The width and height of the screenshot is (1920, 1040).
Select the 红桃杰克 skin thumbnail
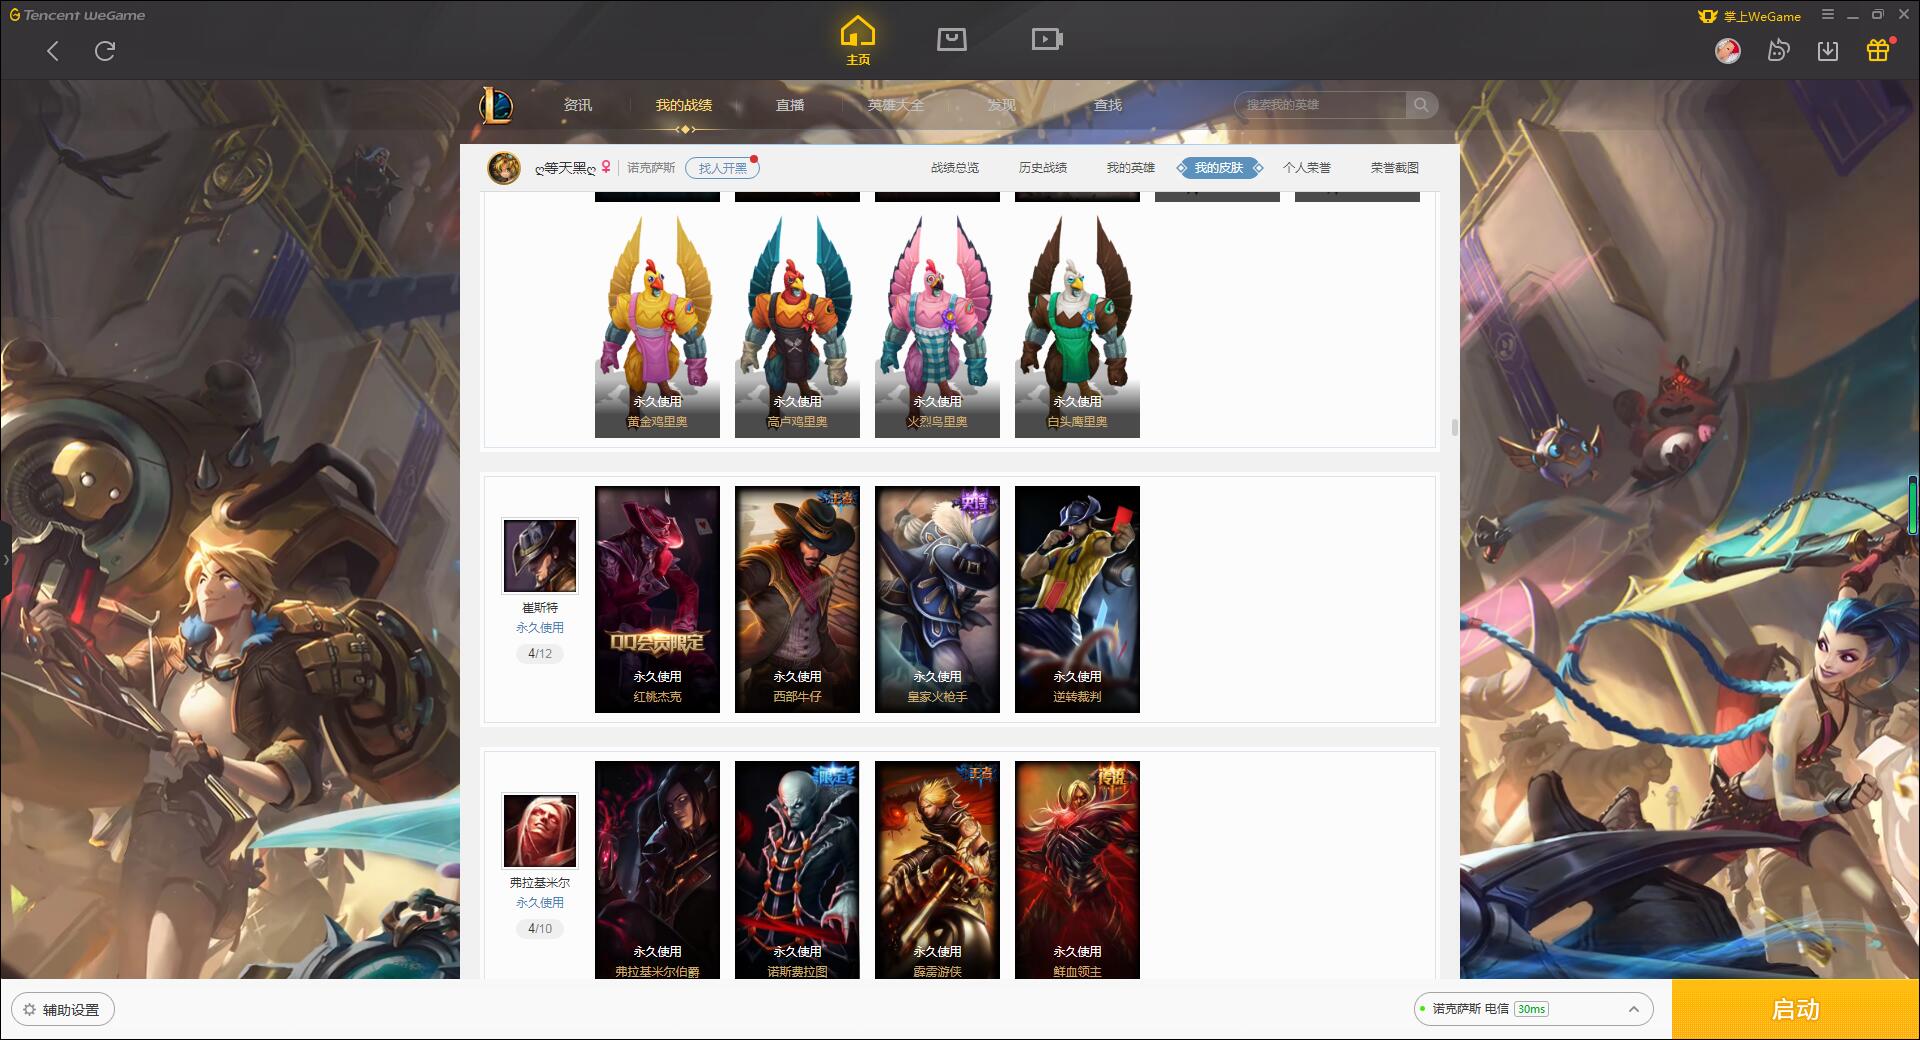coord(657,600)
